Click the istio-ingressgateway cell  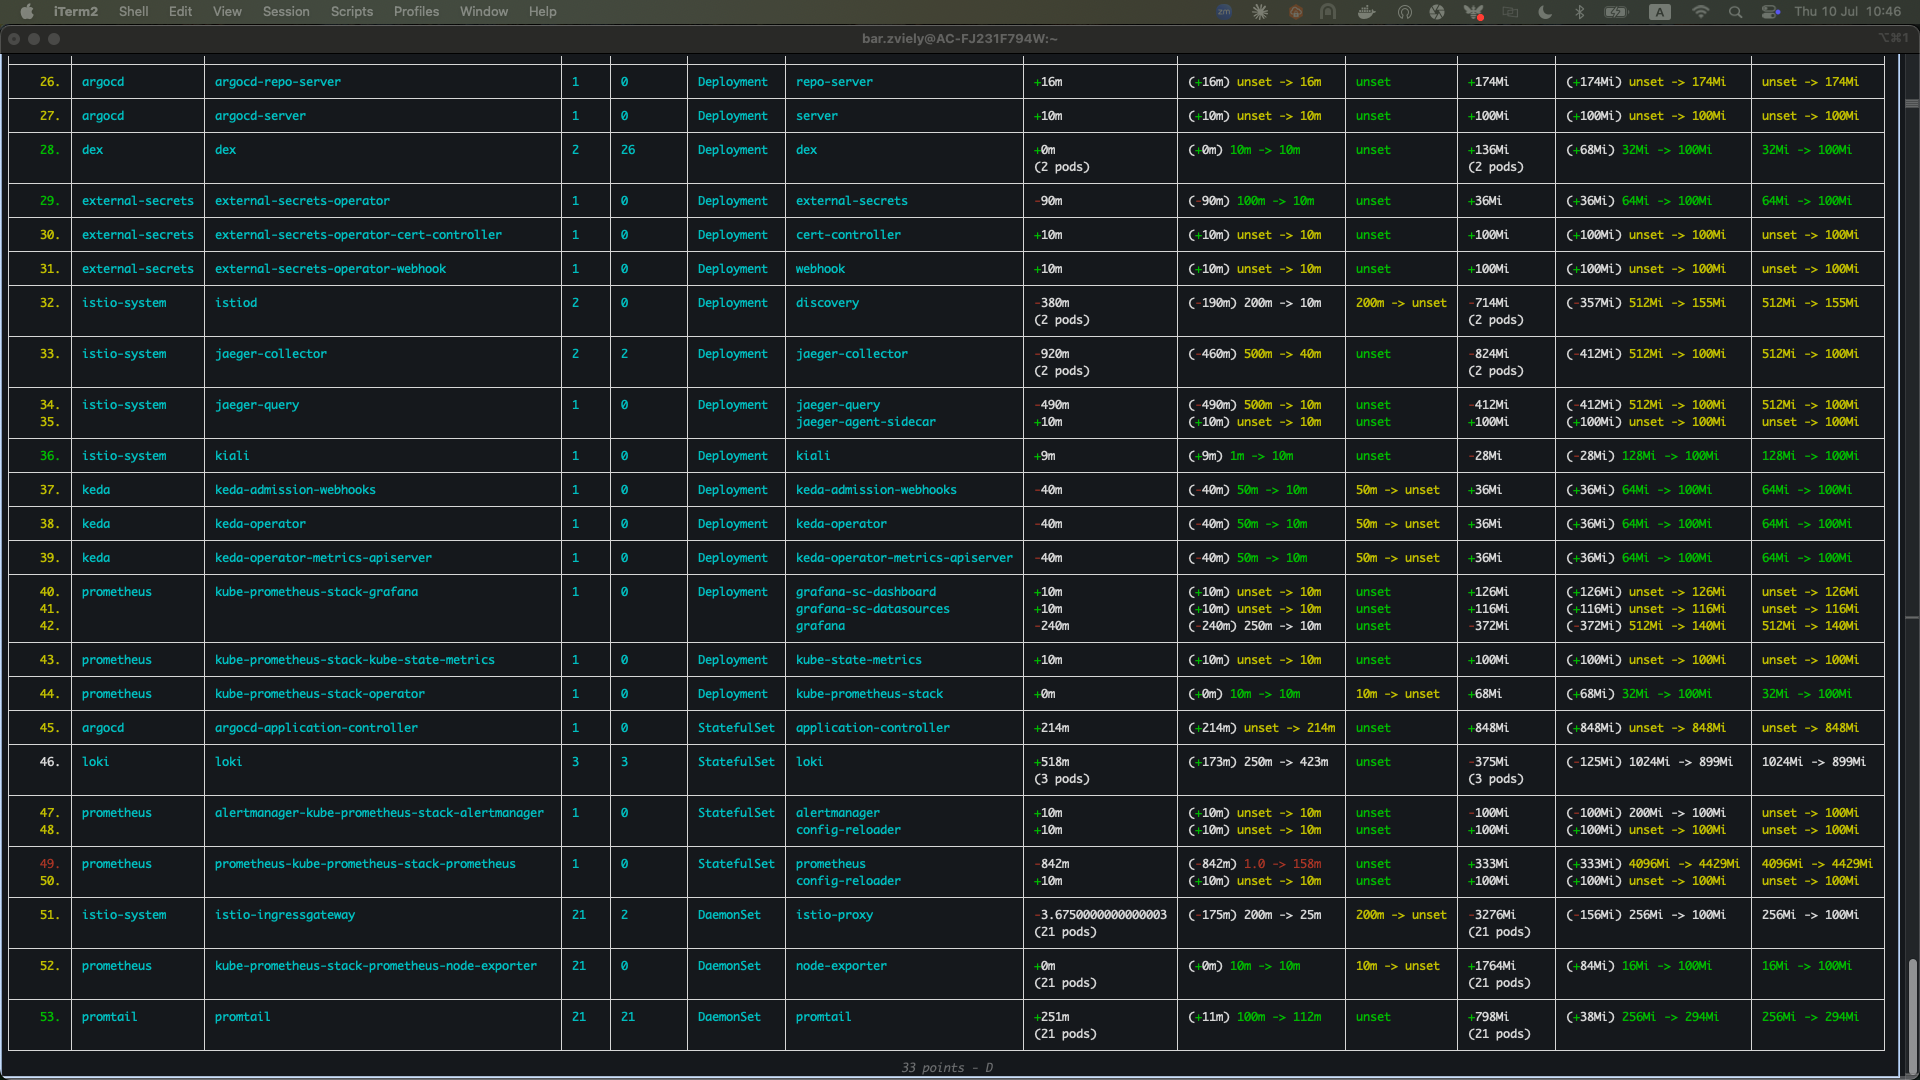click(285, 915)
